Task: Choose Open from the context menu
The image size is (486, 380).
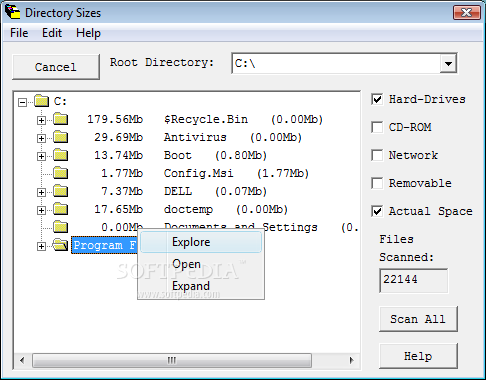Action: (201, 264)
